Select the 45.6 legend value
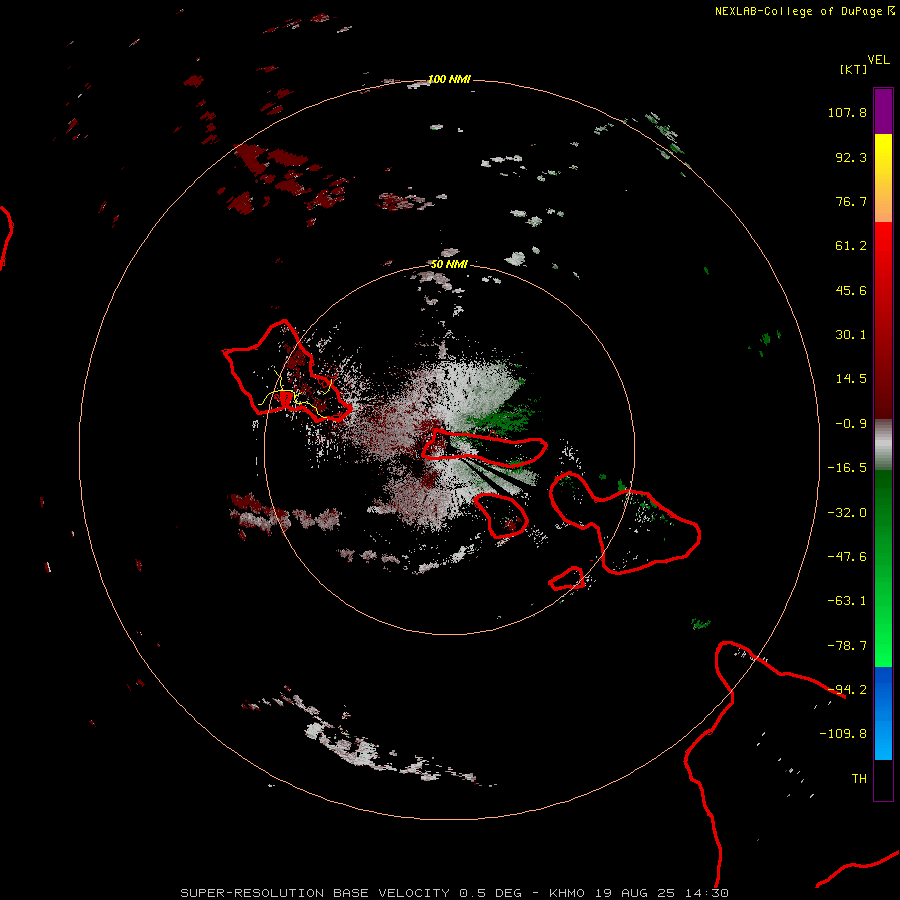This screenshot has height=900, width=900. pos(851,290)
